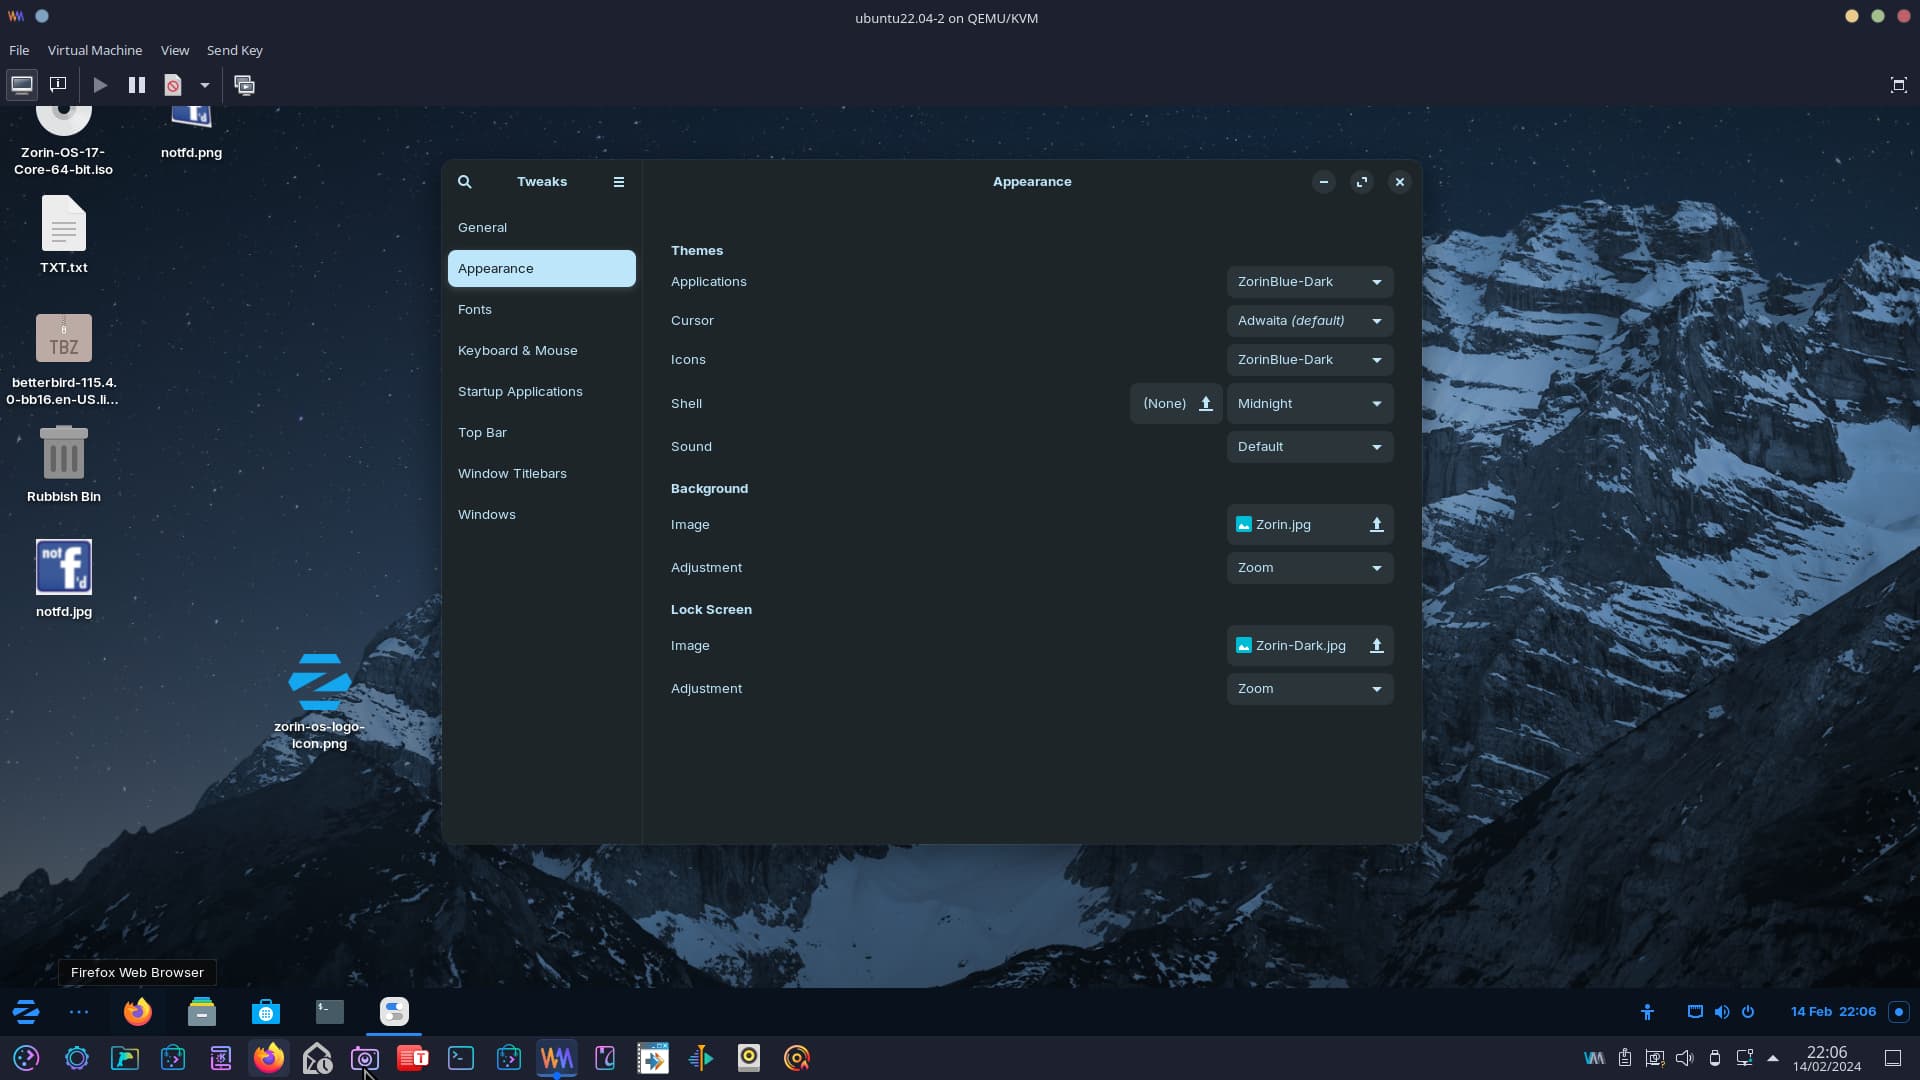1920x1080 pixels.
Task: Pause the virtual machine
Action: [x=137, y=85]
